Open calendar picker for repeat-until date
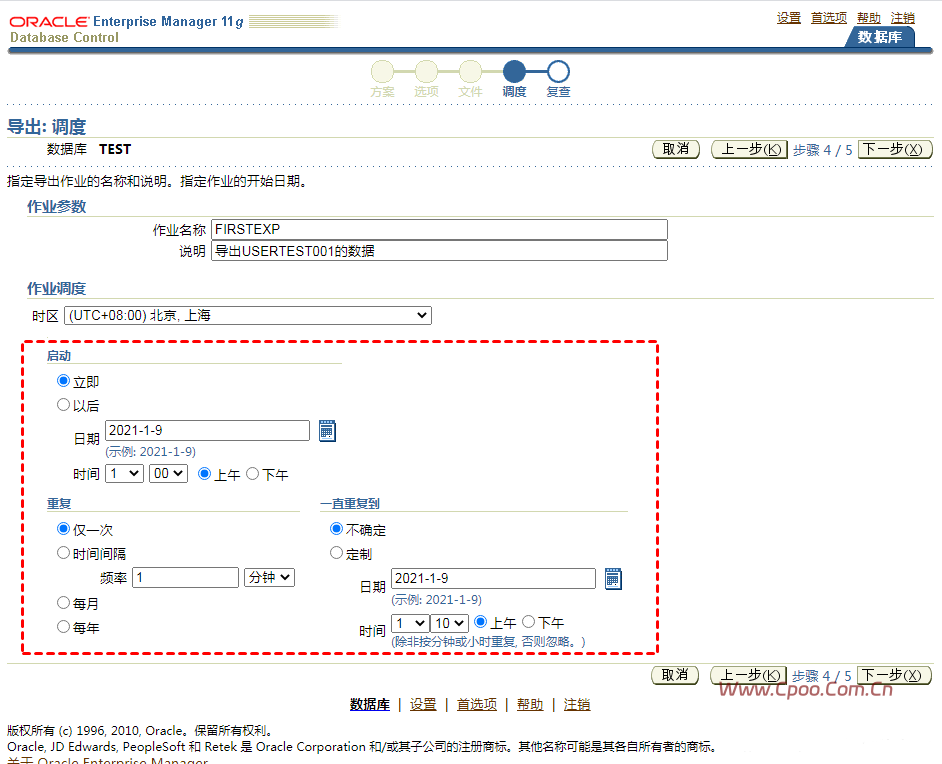 [x=613, y=579]
